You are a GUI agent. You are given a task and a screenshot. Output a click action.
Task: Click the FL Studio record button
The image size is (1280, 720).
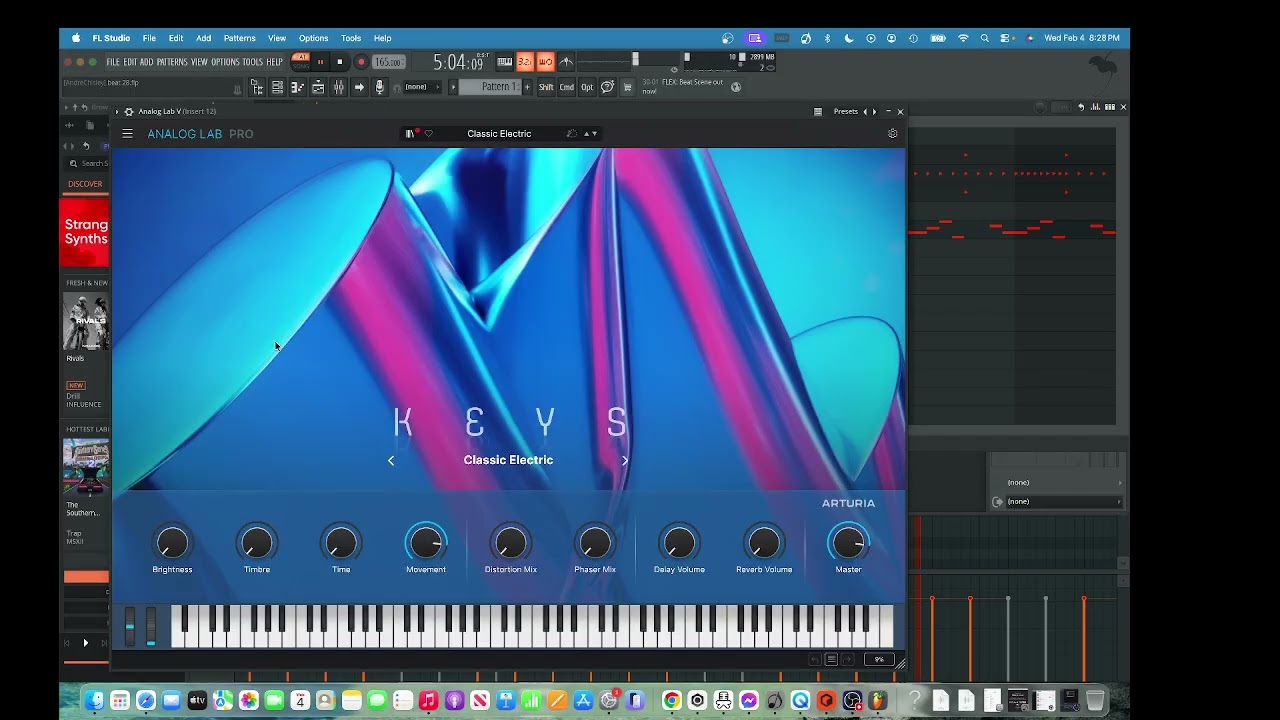point(361,62)
